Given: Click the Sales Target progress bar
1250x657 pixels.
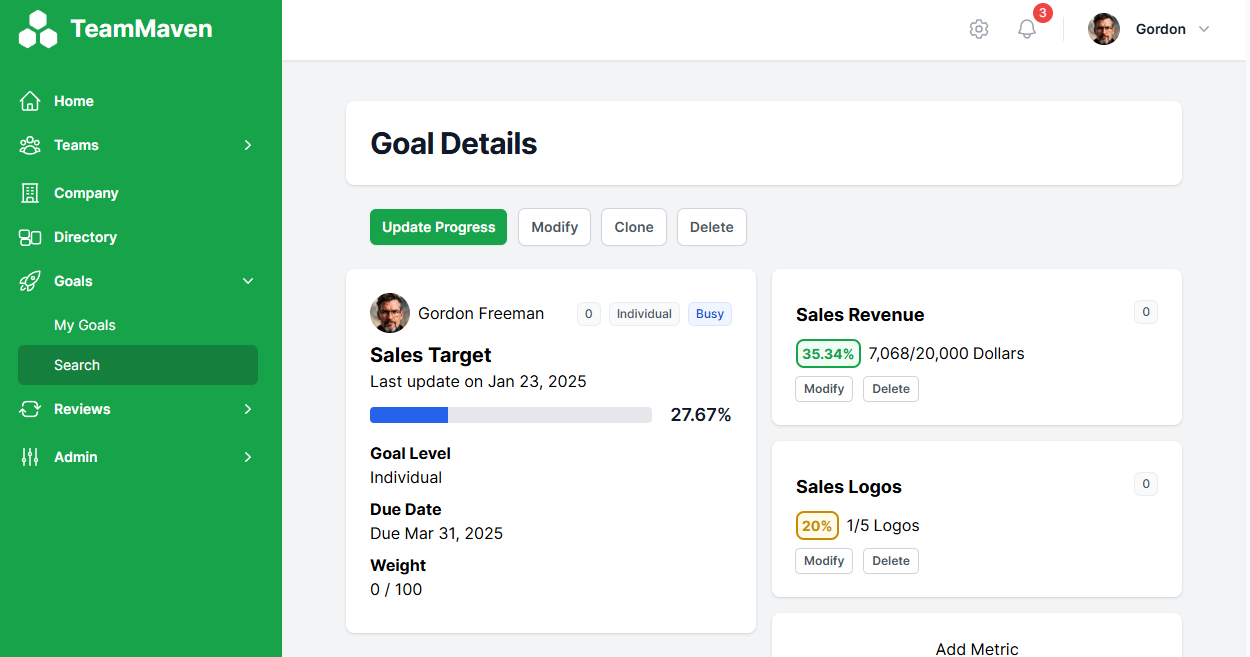Looking at the screenshot, I should (510, 415).
